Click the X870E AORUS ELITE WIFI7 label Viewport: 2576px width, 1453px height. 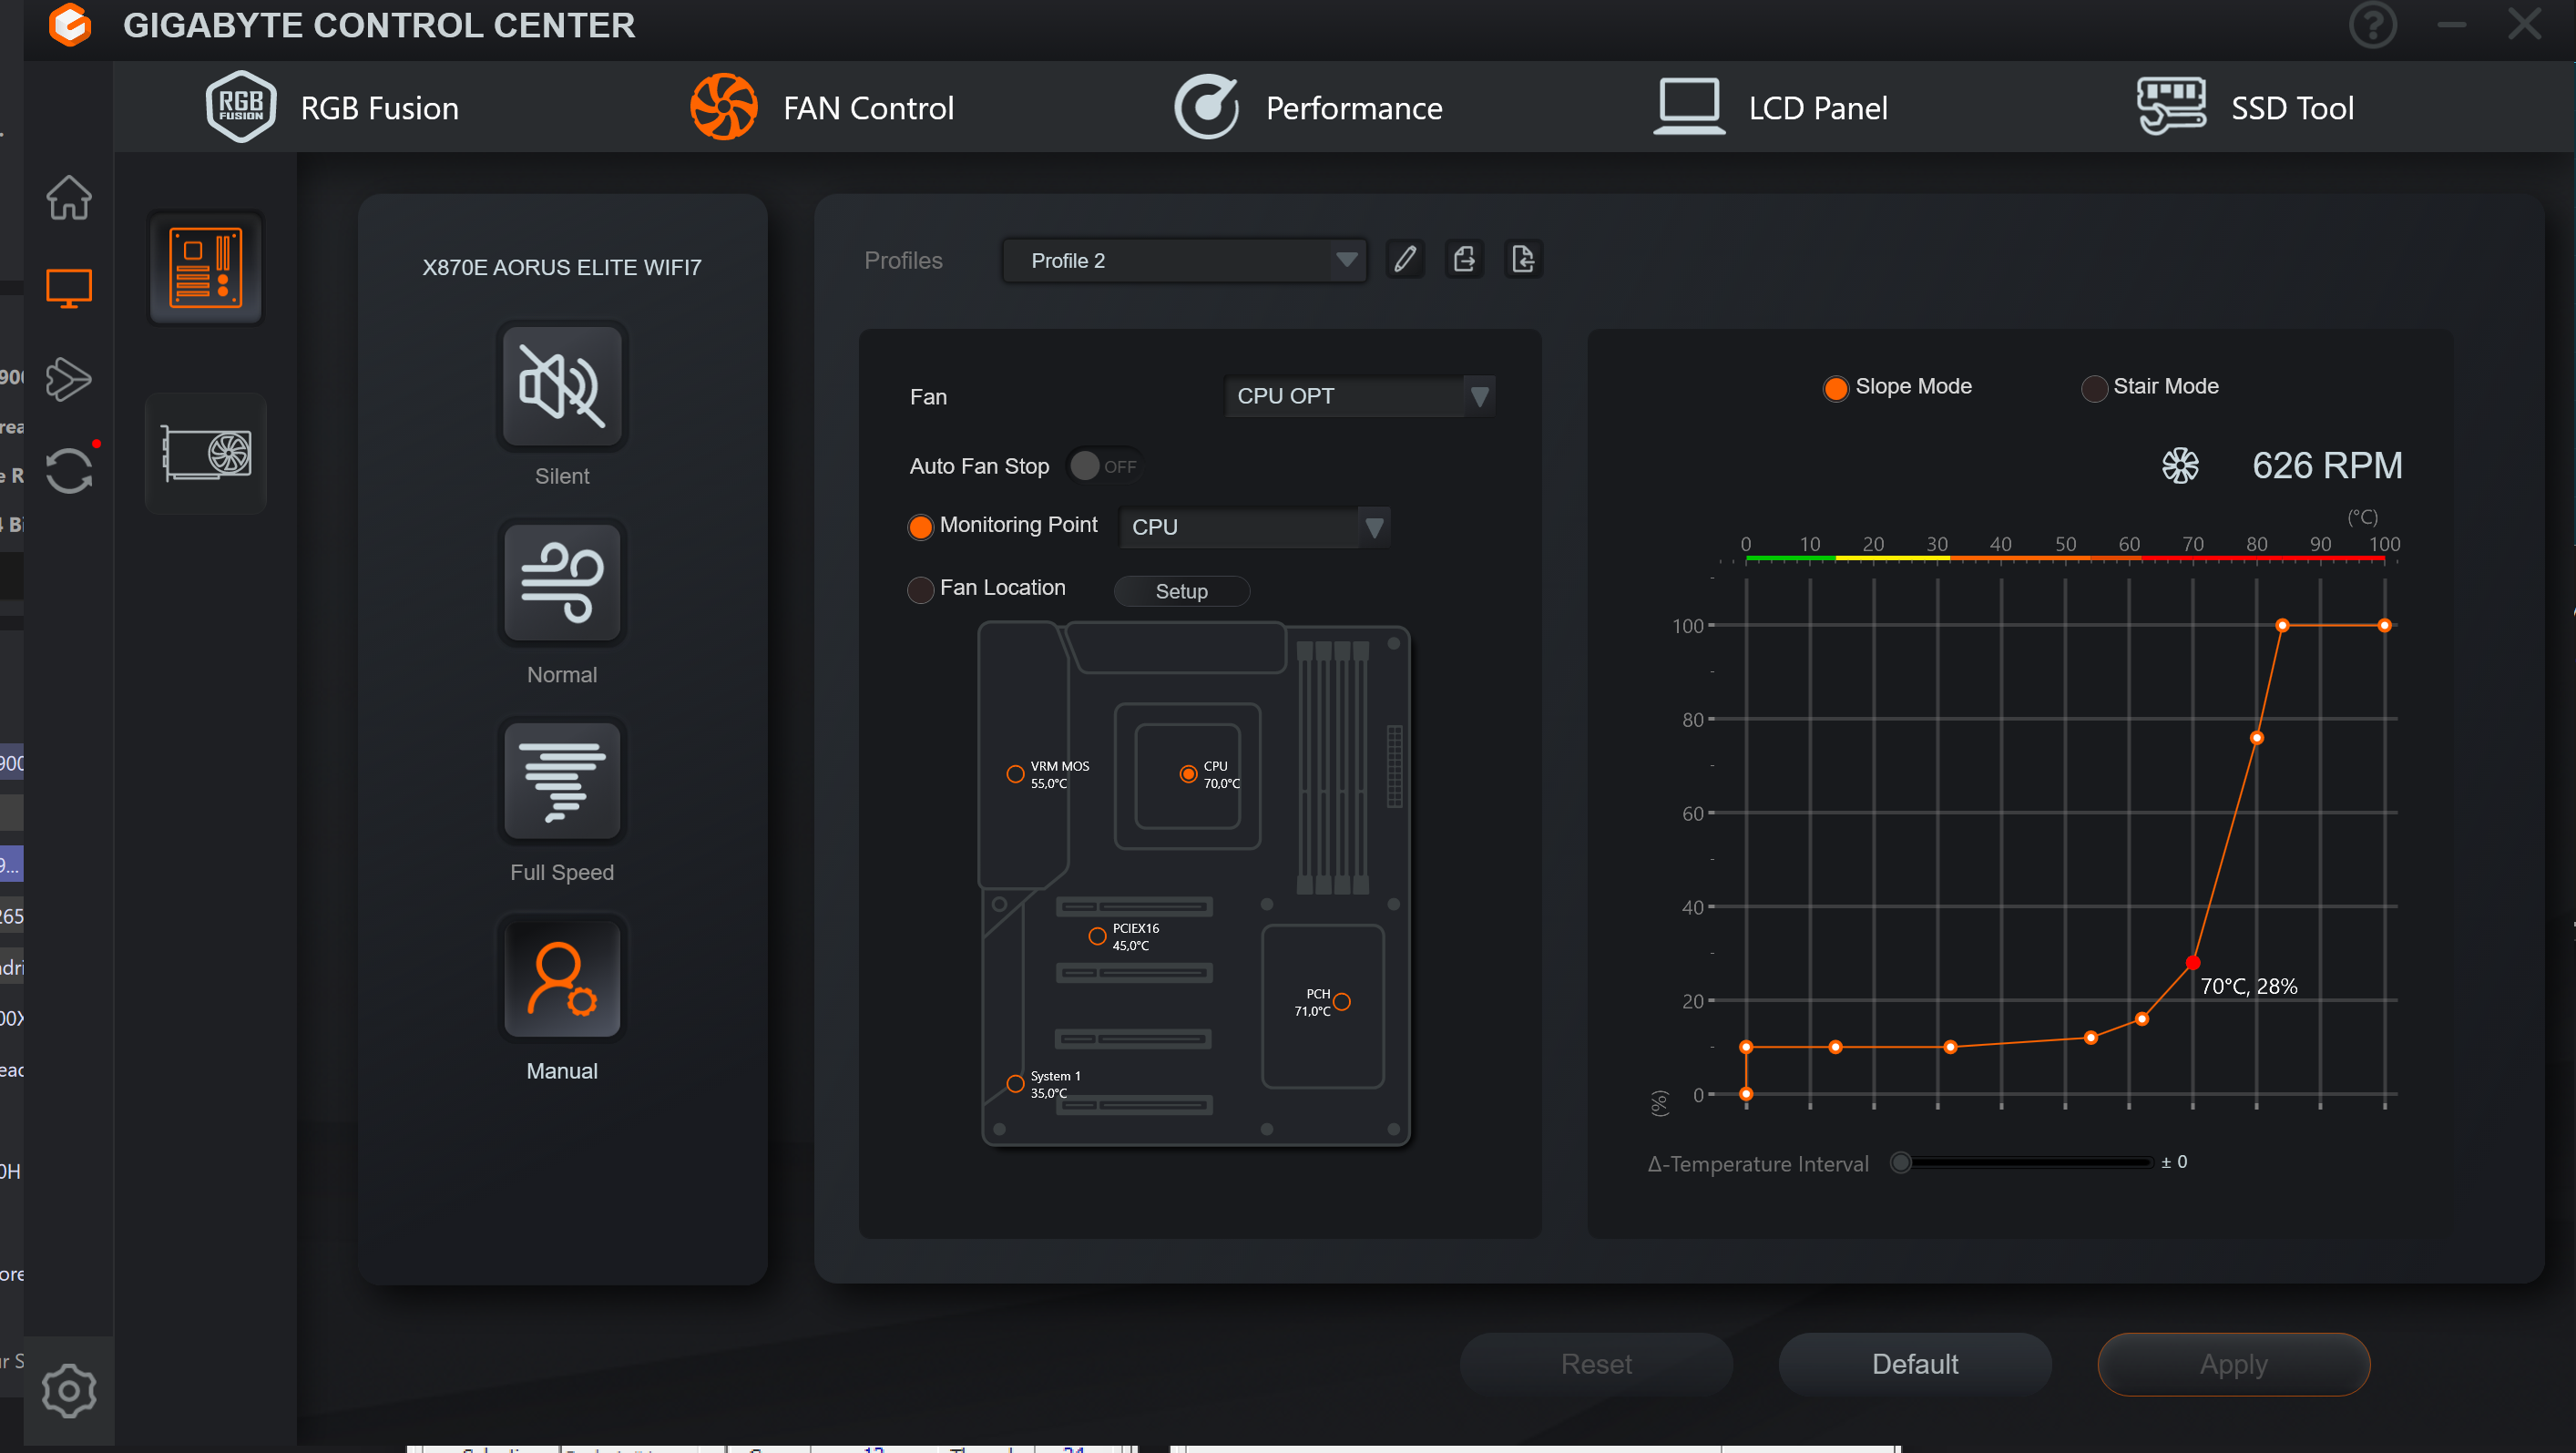pyautogui.click(x=562, y=267)
